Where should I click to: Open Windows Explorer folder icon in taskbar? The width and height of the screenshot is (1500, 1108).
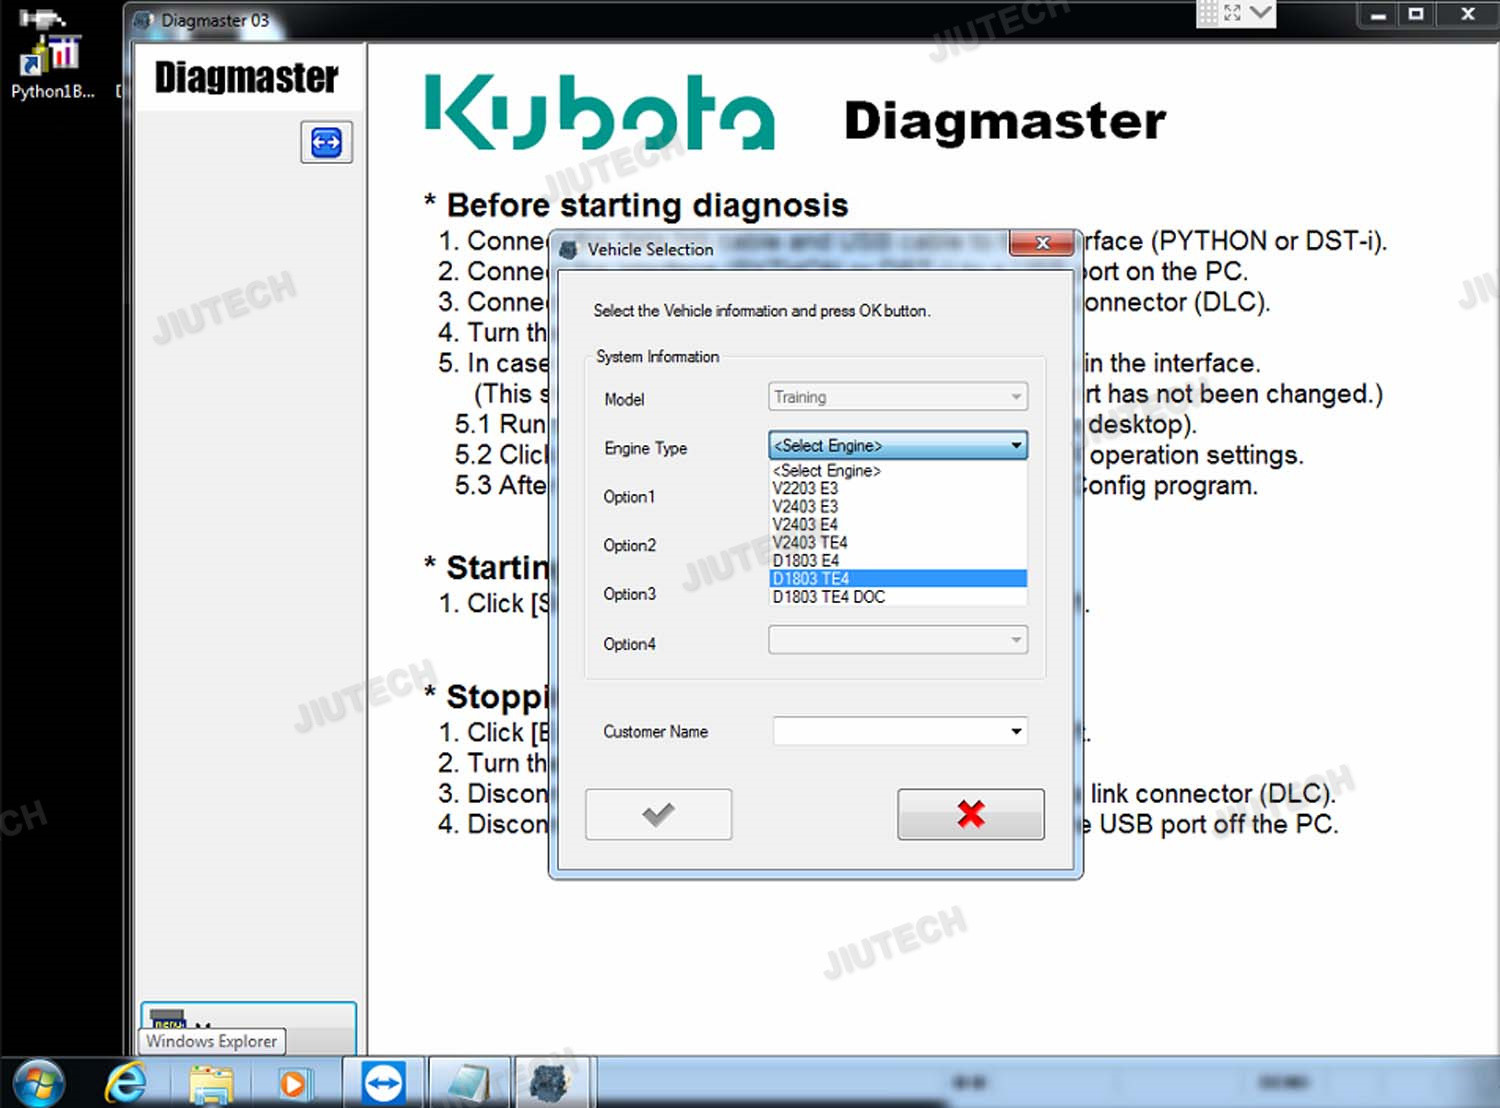(x=211, y=1083)
